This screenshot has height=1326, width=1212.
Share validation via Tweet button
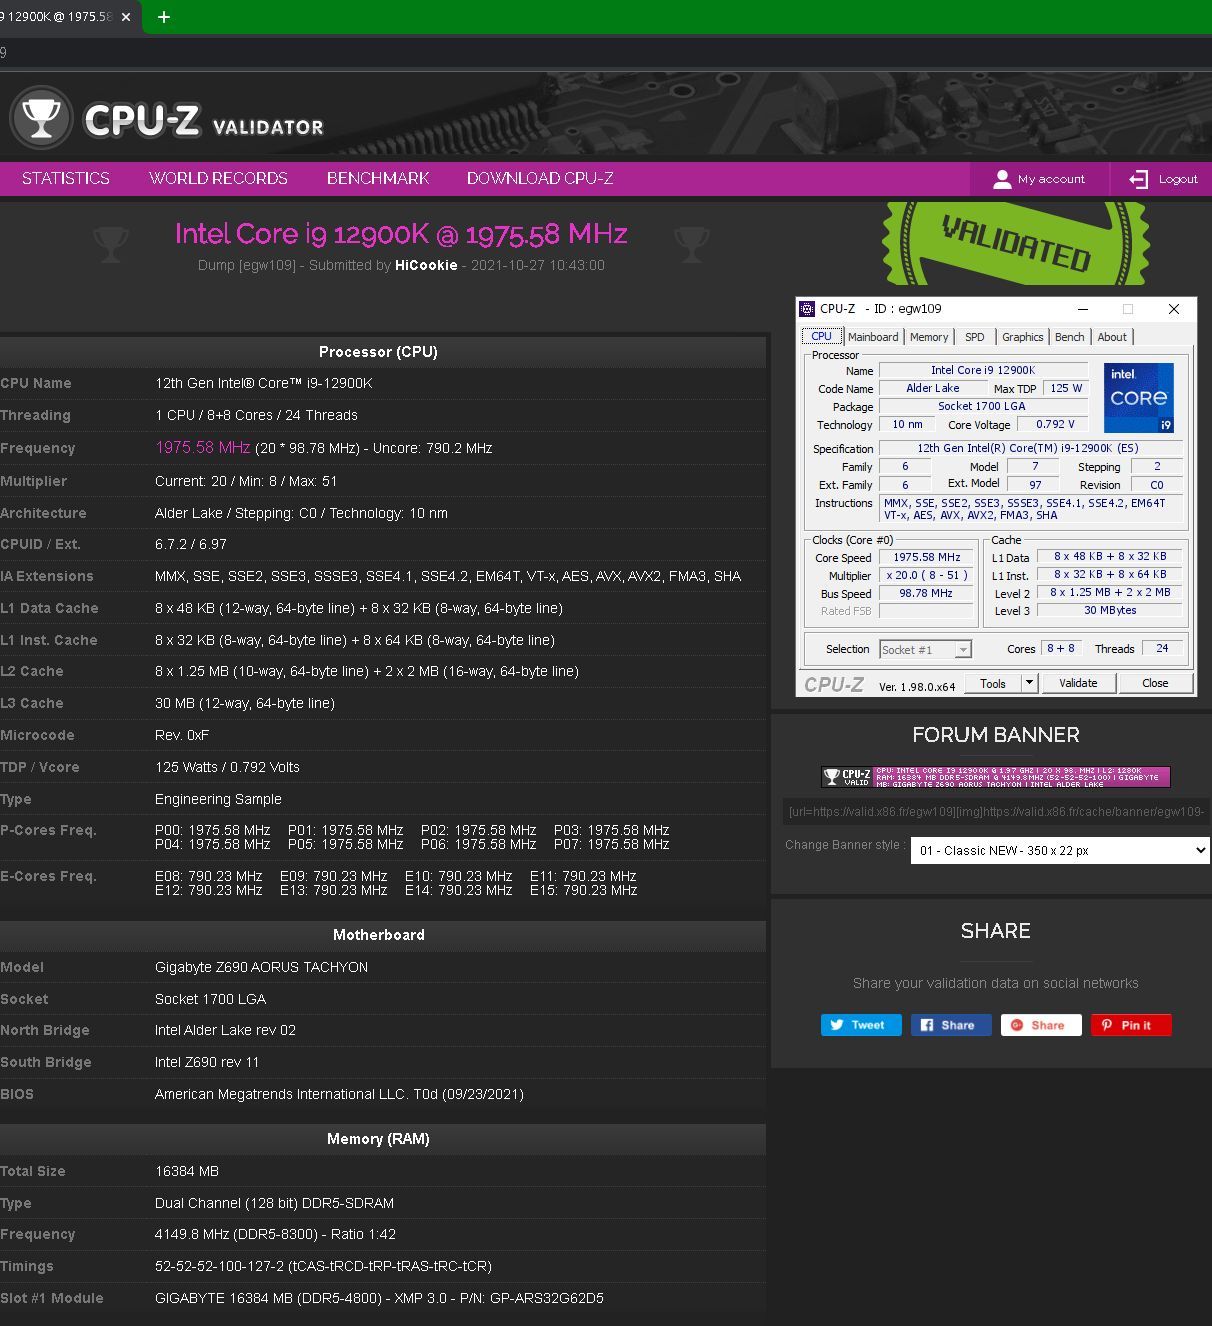click(x=861, y=1025)
